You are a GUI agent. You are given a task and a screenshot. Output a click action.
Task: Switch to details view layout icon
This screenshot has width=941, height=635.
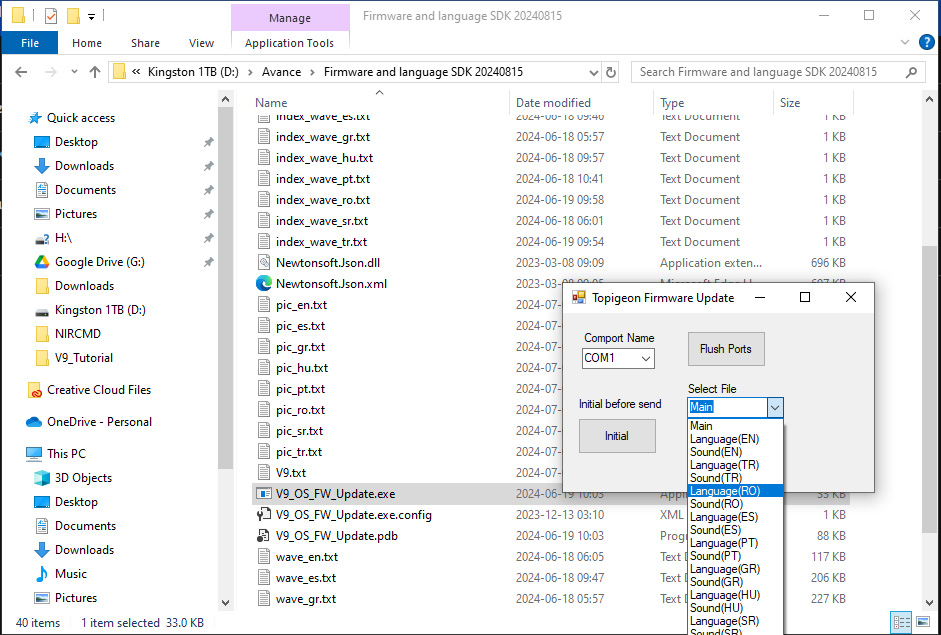901,622
